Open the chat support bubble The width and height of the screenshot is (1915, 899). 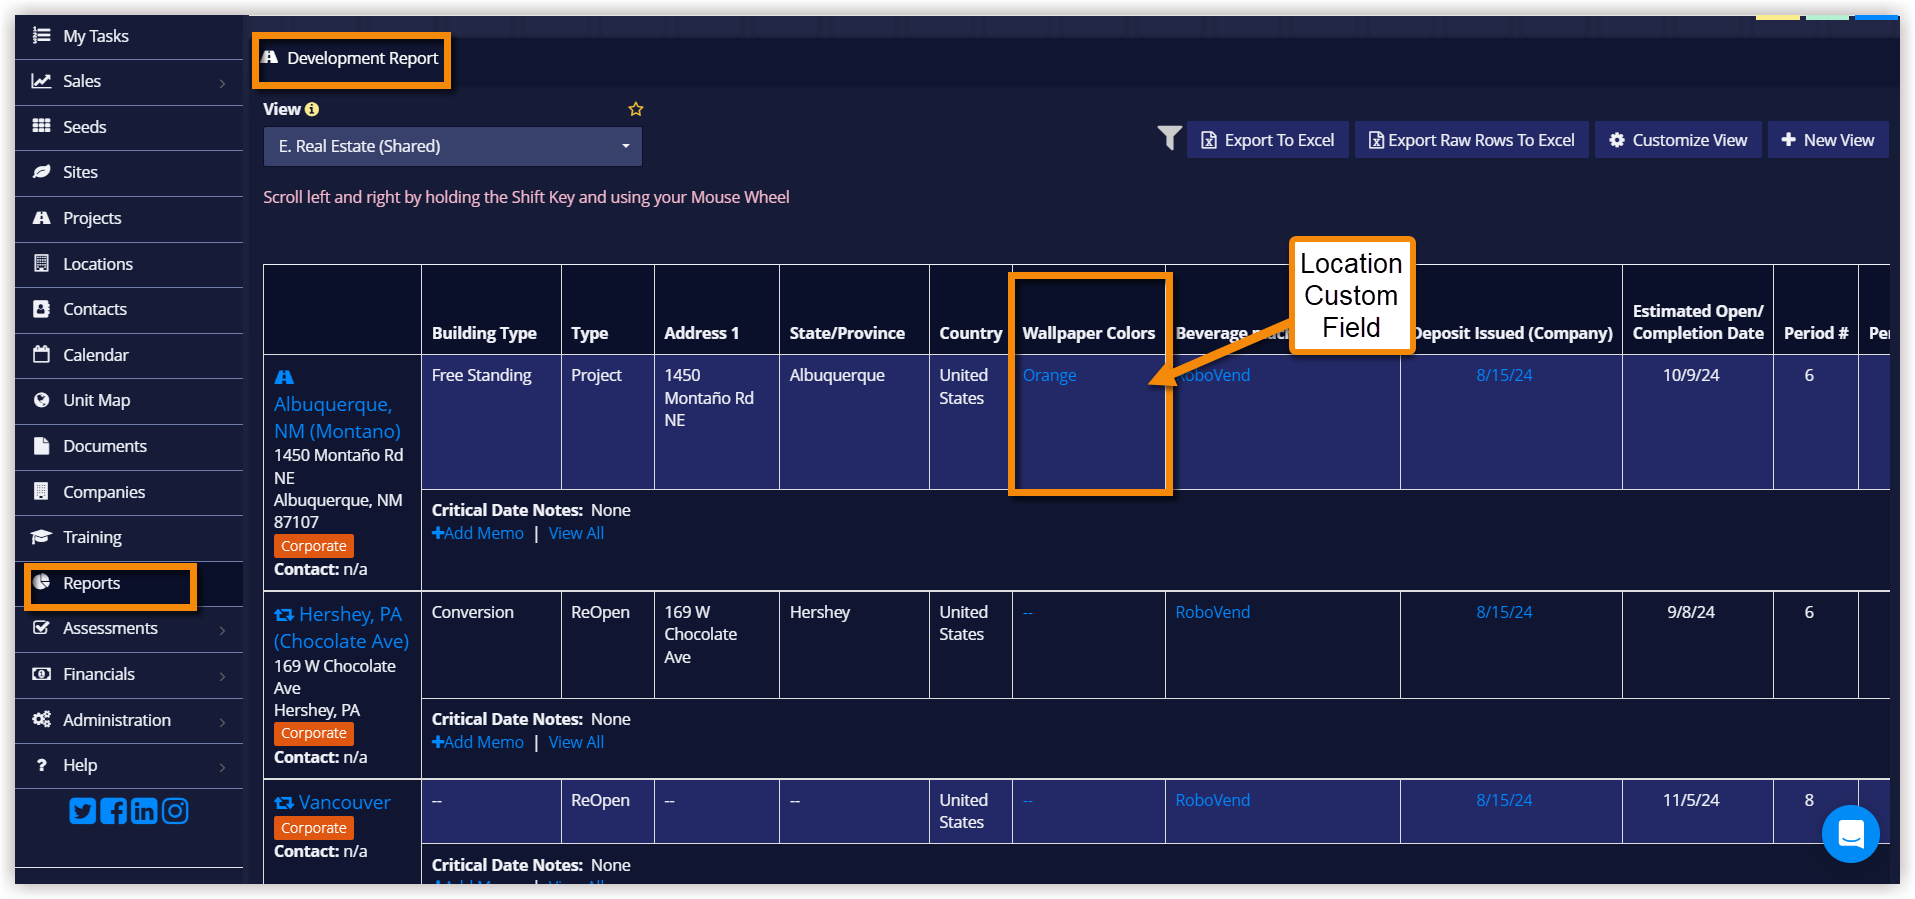click(1850, 833)
